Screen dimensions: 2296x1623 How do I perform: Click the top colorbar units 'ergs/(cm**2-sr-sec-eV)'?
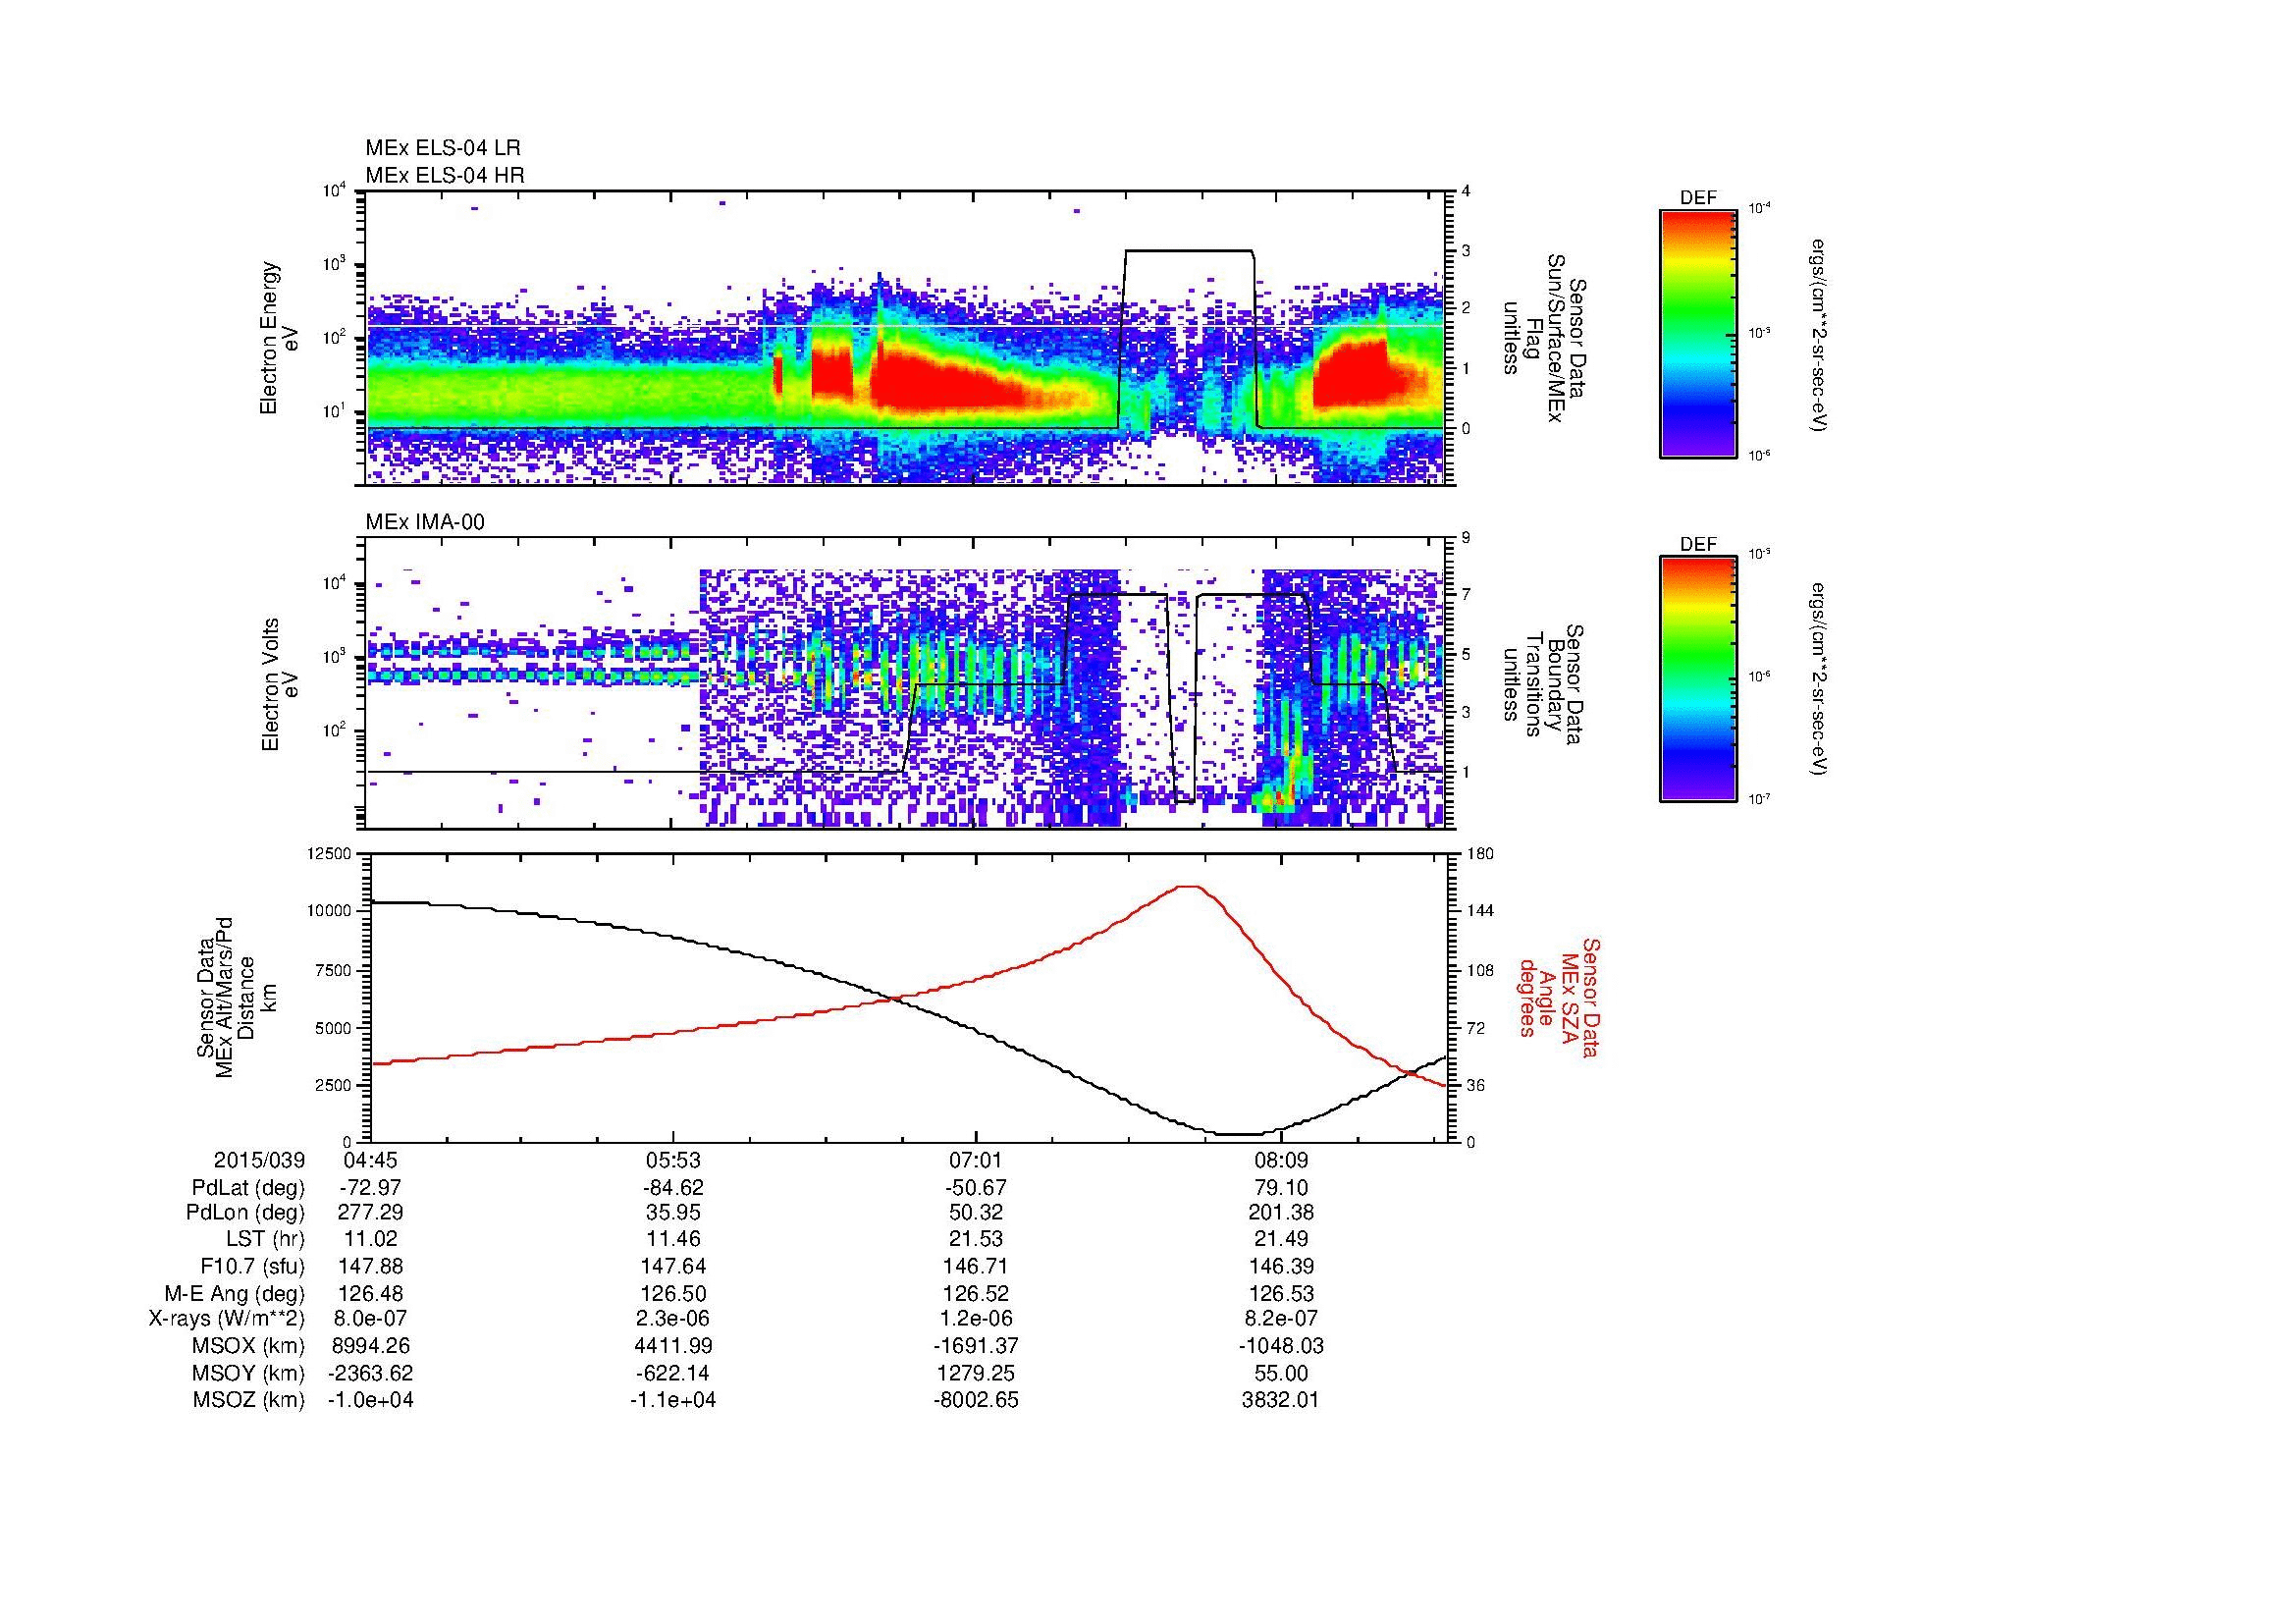click(x=1819, y=336)
